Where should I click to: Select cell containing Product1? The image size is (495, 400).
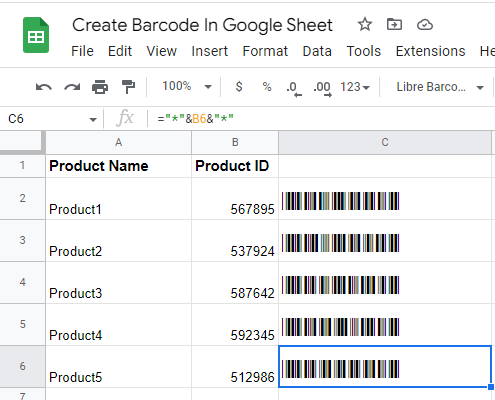coord(118,199)
